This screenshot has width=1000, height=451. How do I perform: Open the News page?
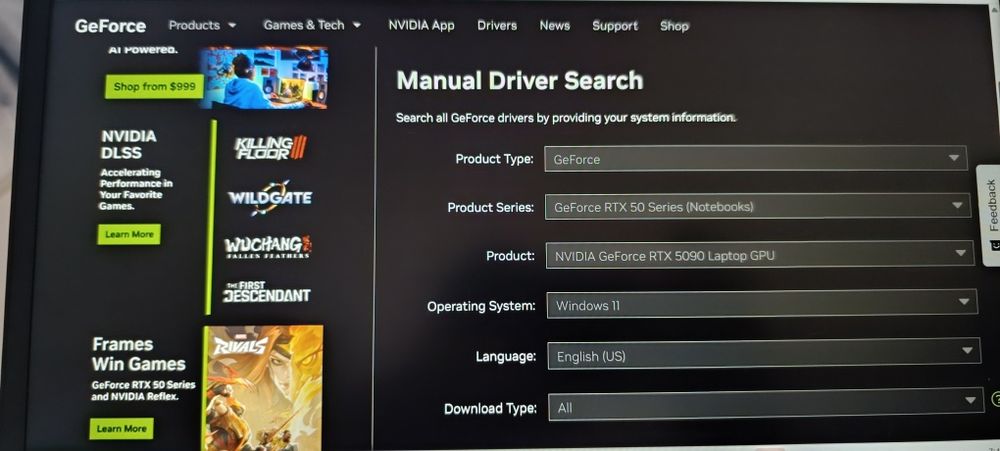click(554, 26)
